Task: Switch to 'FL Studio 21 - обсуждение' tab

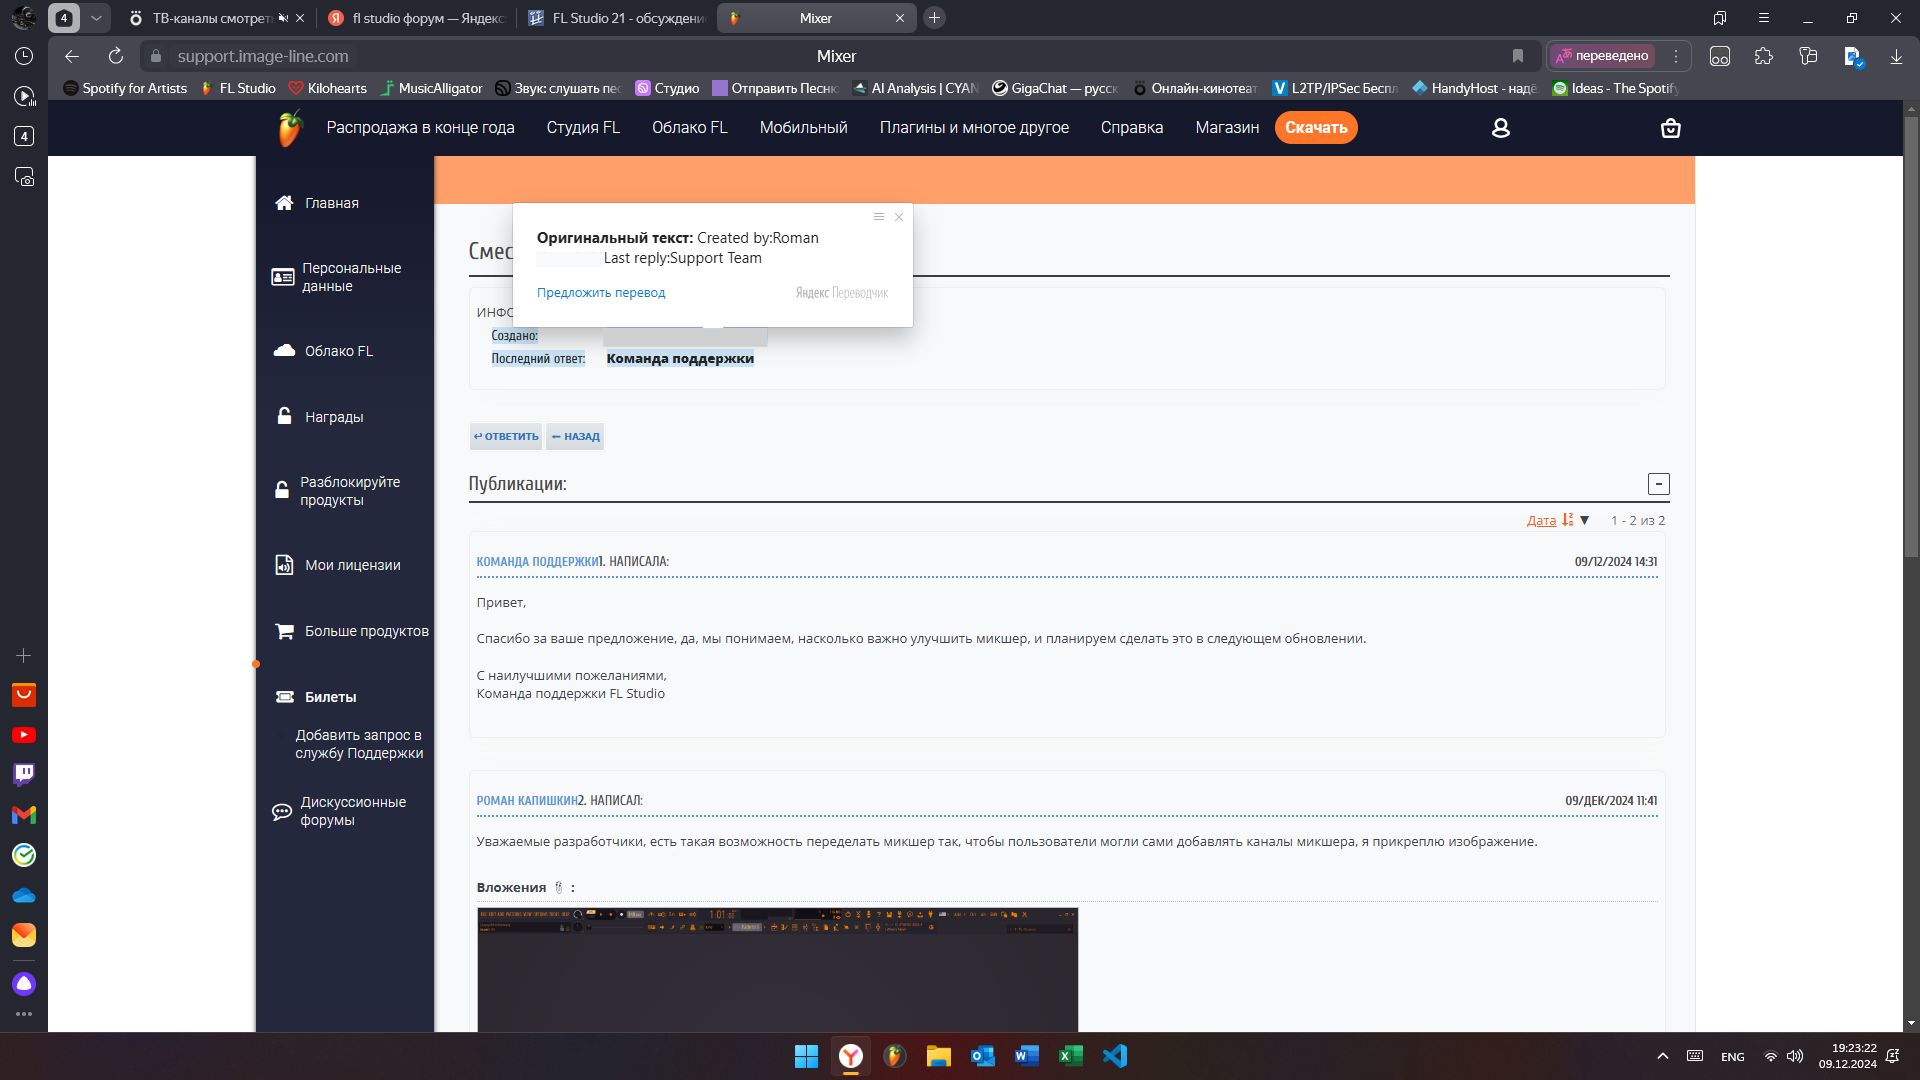Action: click(617, 18)
